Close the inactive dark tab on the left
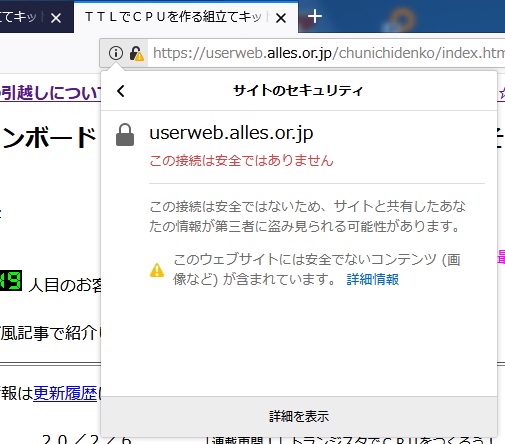This screenshot has width=505, height=444. click(56, 18)
